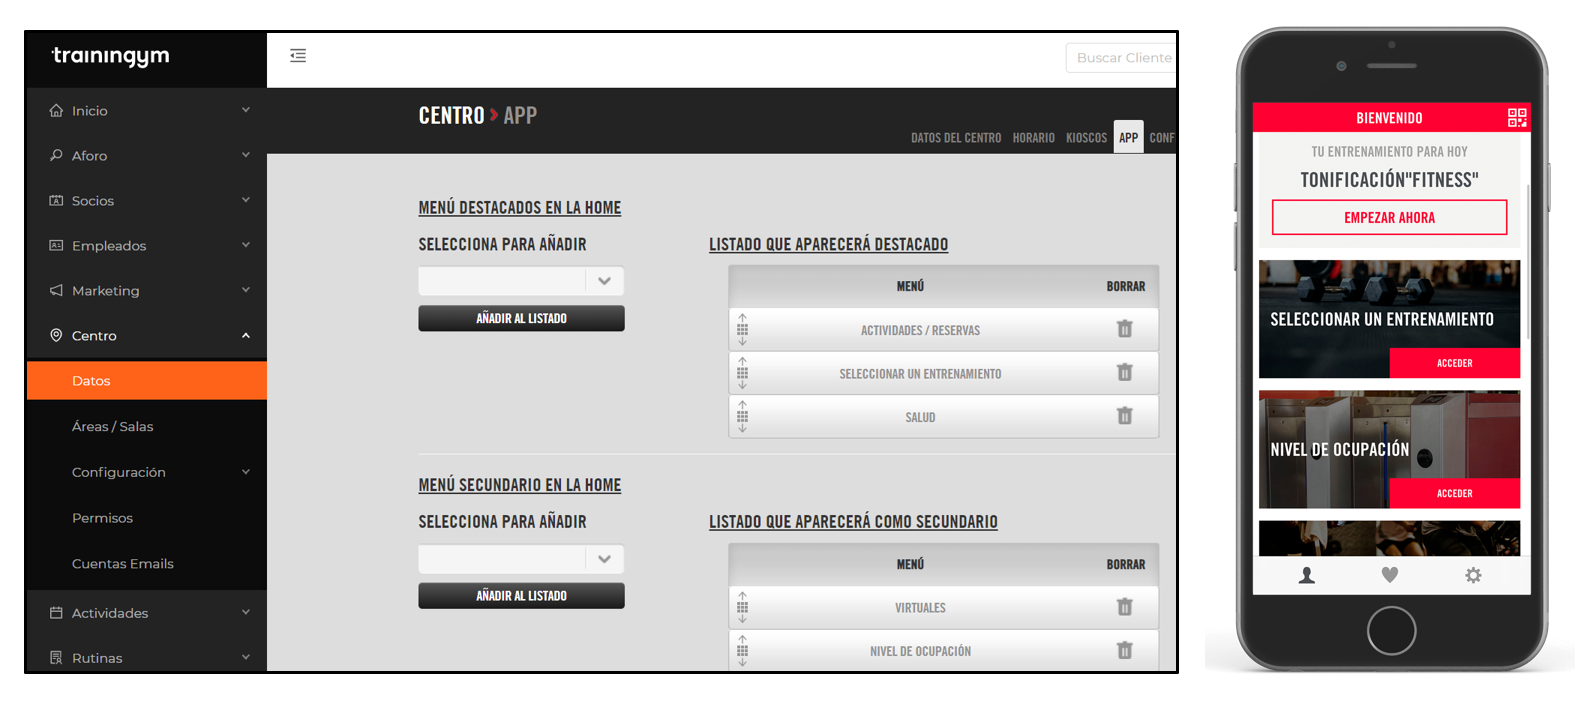Open the destacados 'Selecciona para añadir' dropdown

[x=521, y=281]
